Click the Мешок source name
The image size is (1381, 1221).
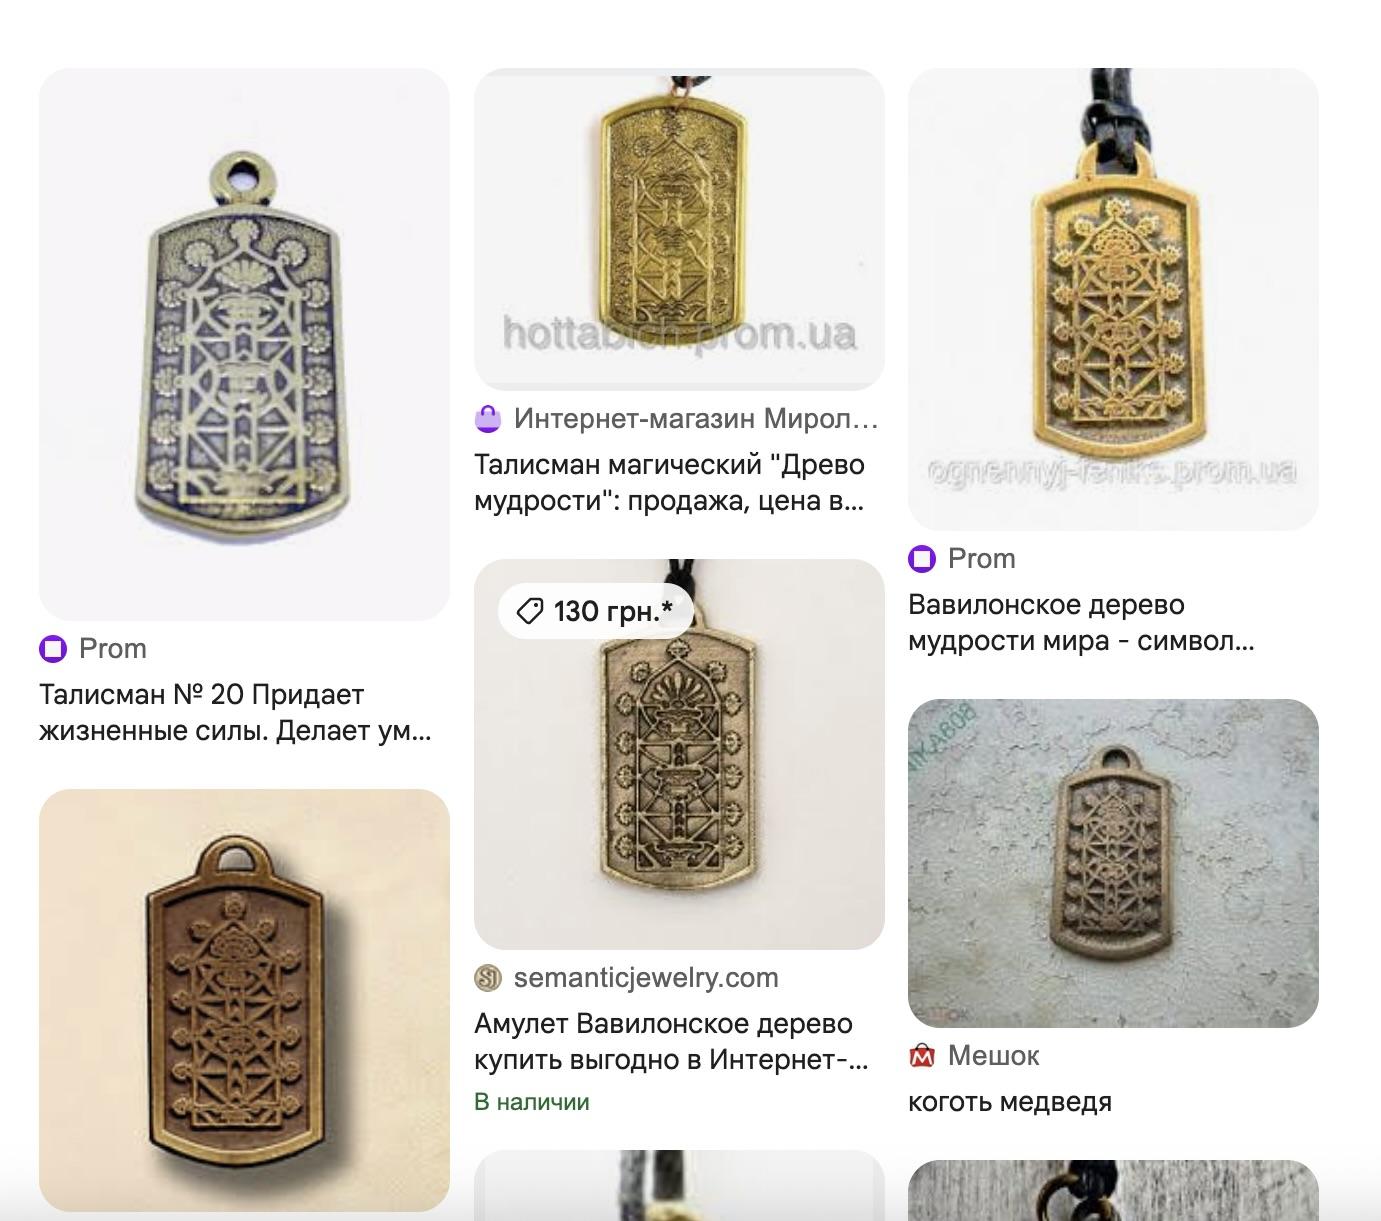[x=993, y=1055]
